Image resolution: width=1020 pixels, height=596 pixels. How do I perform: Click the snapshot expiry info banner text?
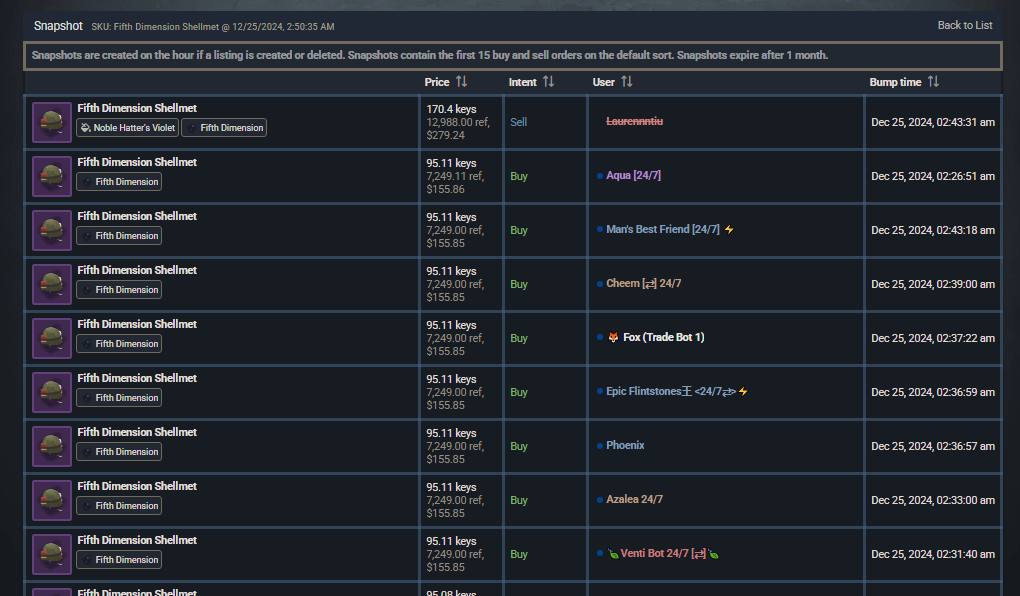tap(429, 55)
